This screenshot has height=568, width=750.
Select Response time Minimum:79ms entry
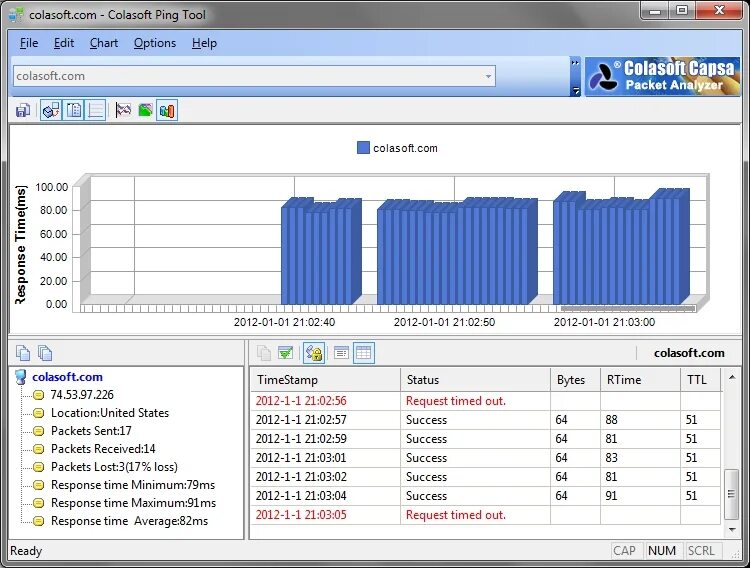[x=133, y=485]
